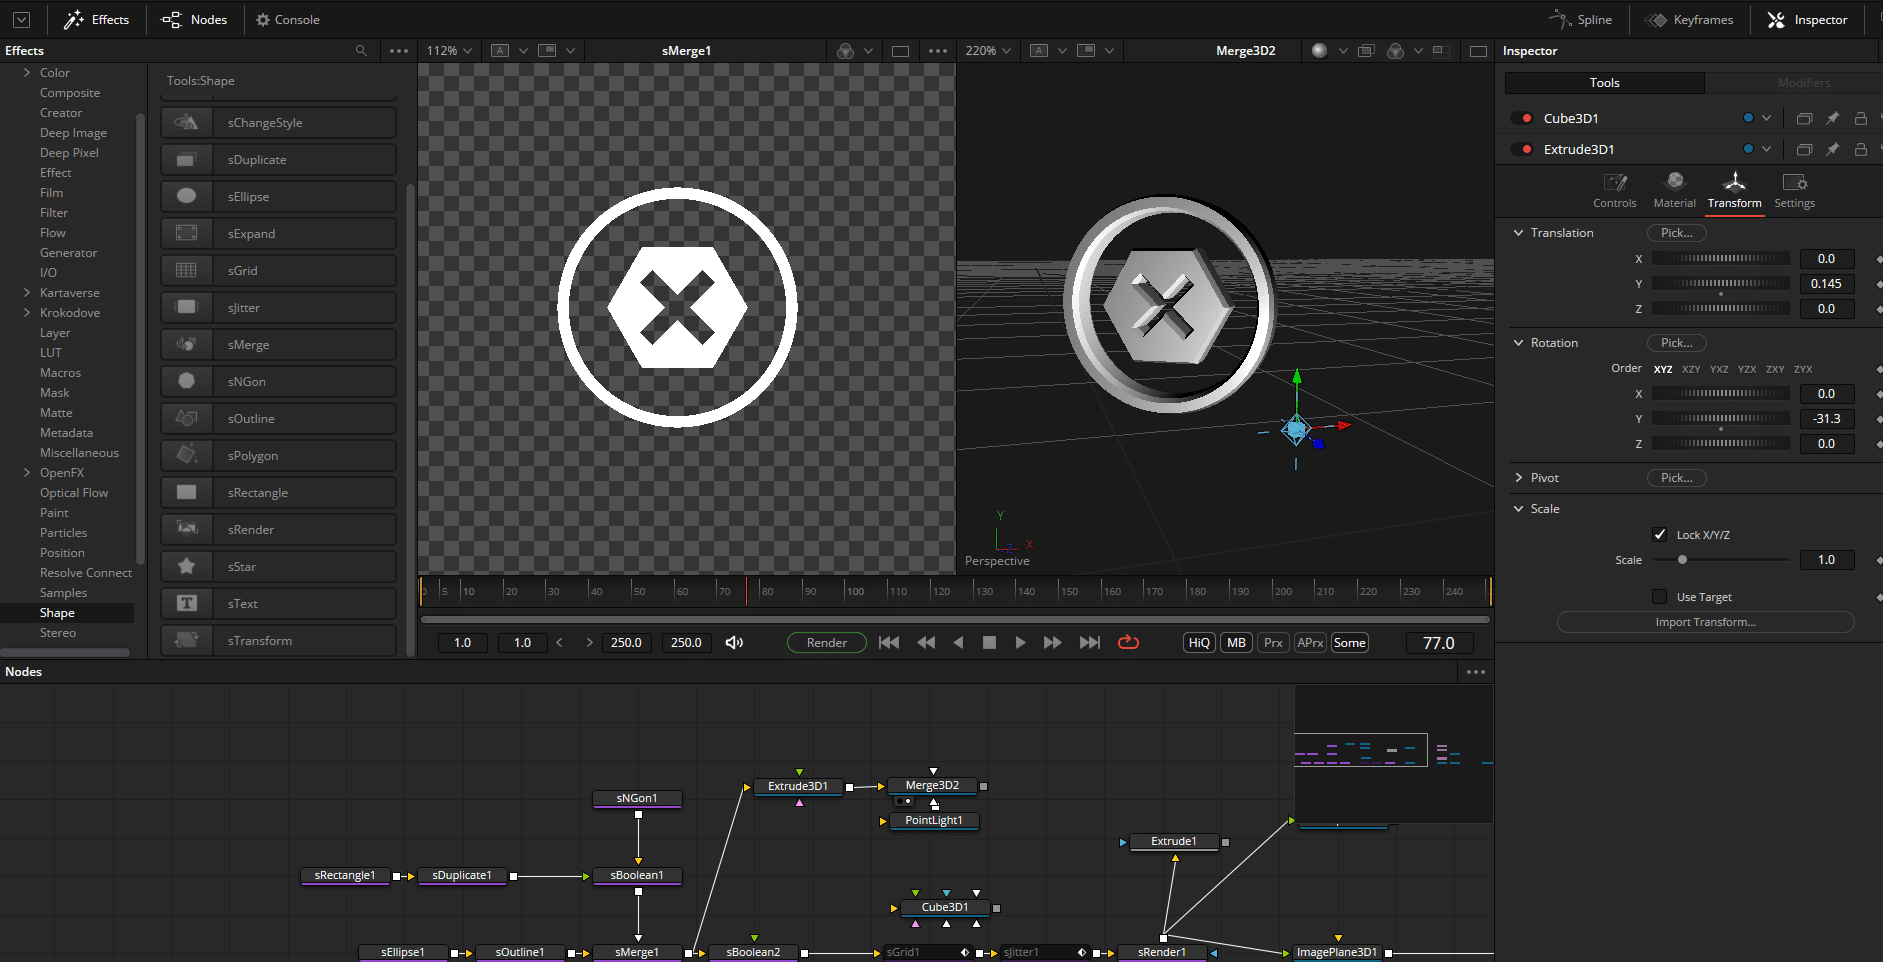Uncheck the Lock X/Y/Z option
This screenshot has height=962, width=1883.
[1660, 534]
